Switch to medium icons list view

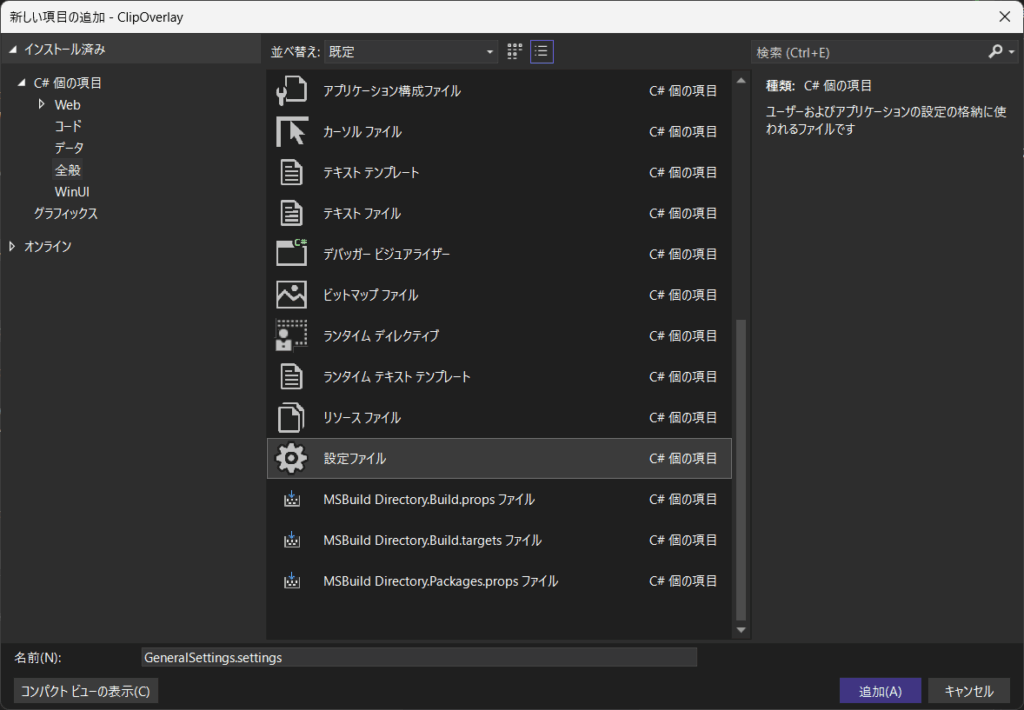tap(541, 52)
